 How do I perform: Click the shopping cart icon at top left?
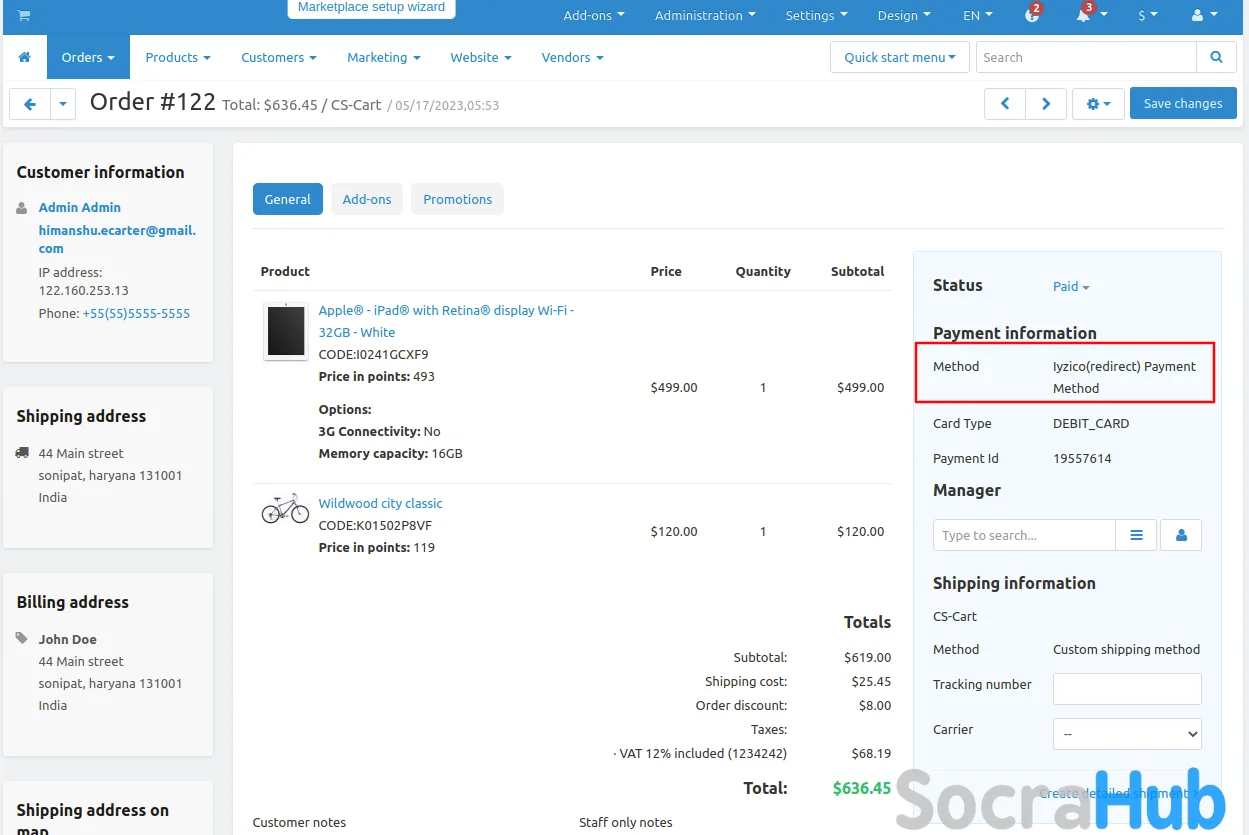click(24, 16)
